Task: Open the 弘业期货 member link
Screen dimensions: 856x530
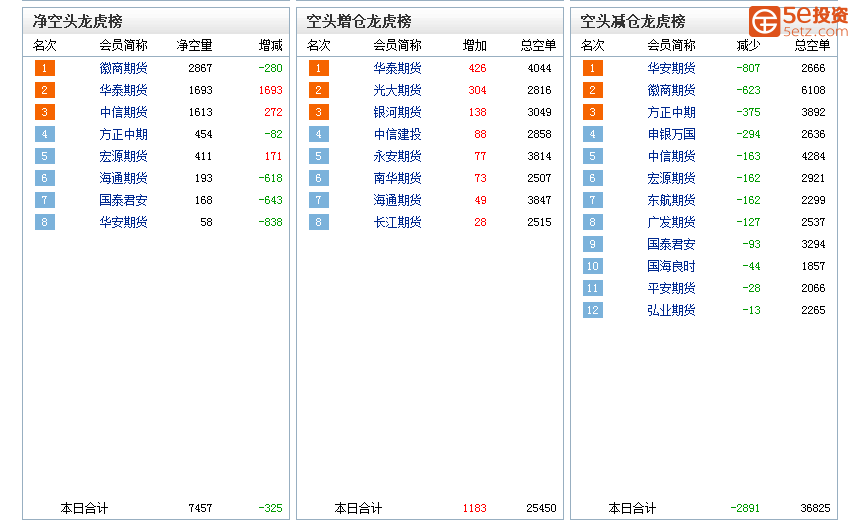Action: click(671, 310)
